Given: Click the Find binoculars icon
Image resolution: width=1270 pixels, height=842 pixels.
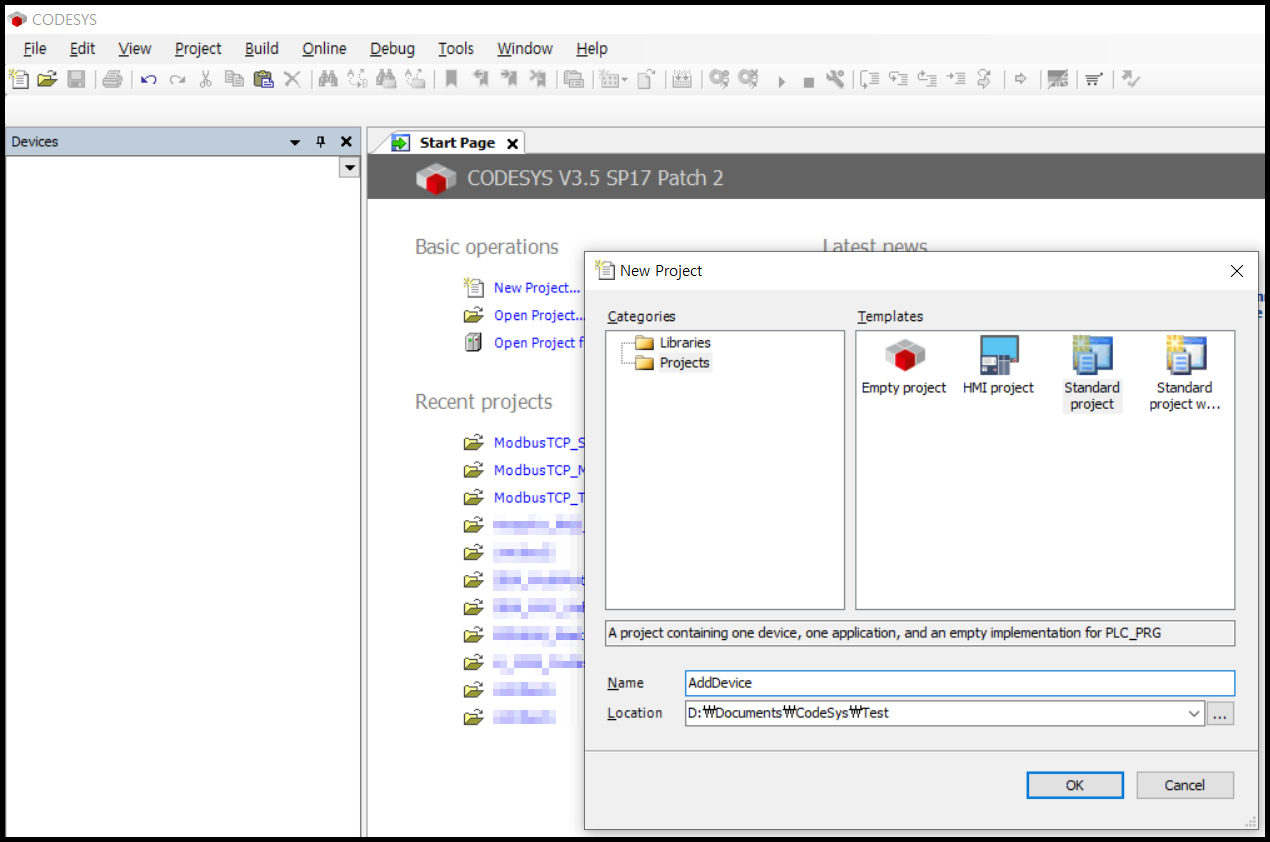Looking at the screenshot, I should point(328,79).
